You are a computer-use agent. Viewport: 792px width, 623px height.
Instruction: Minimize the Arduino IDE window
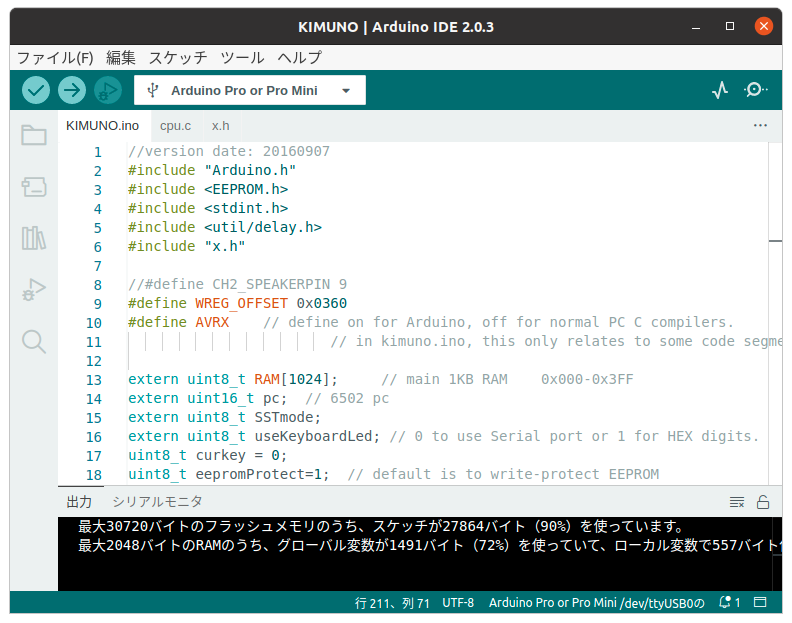point(696,27)
